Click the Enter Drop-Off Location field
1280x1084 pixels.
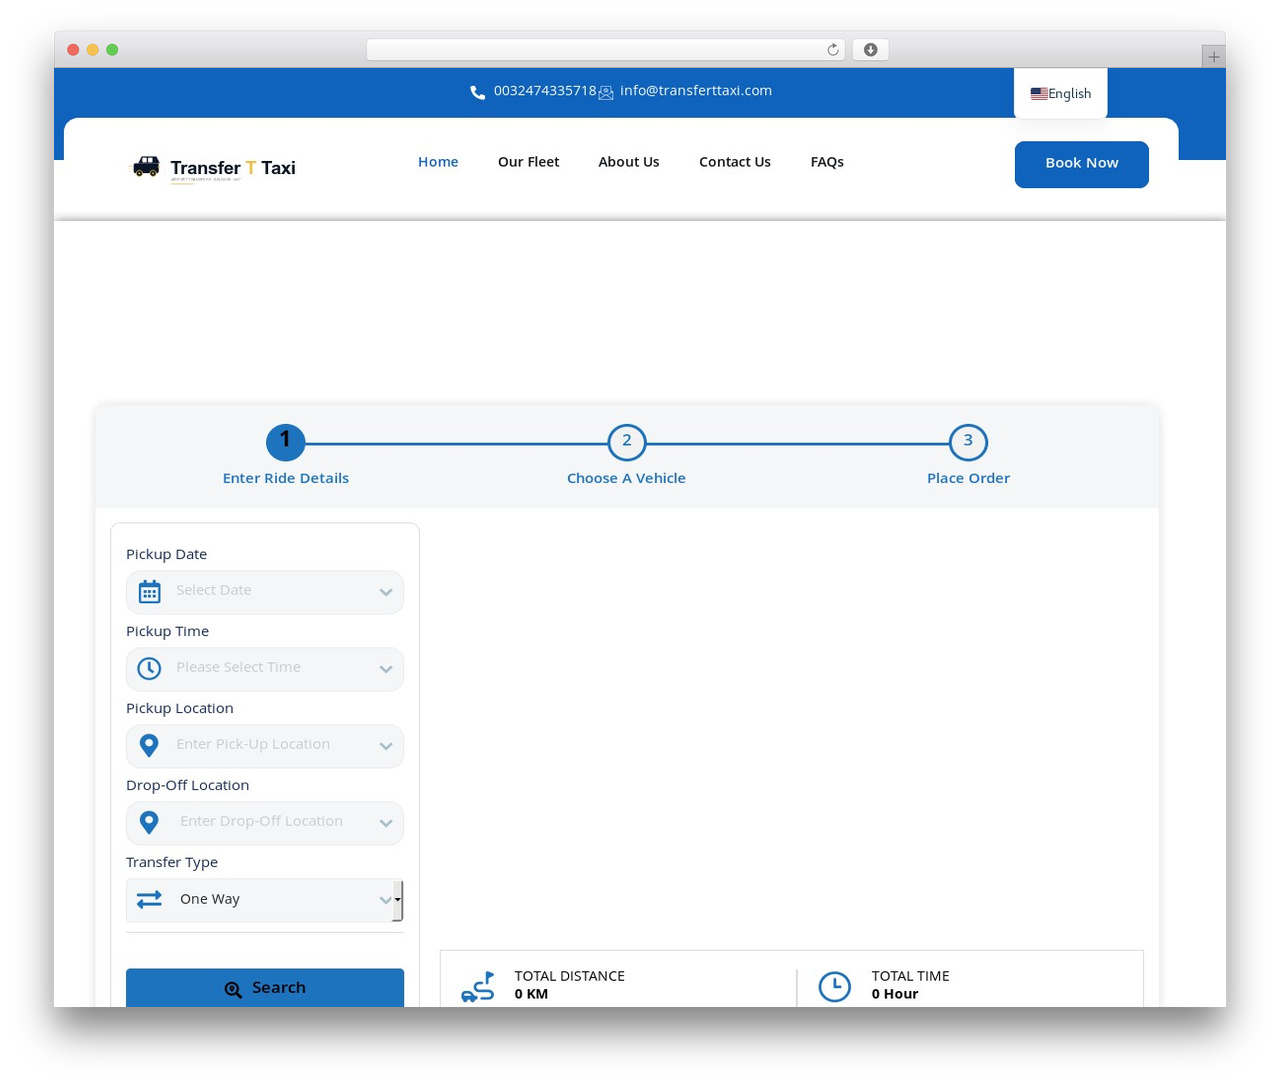265,823
